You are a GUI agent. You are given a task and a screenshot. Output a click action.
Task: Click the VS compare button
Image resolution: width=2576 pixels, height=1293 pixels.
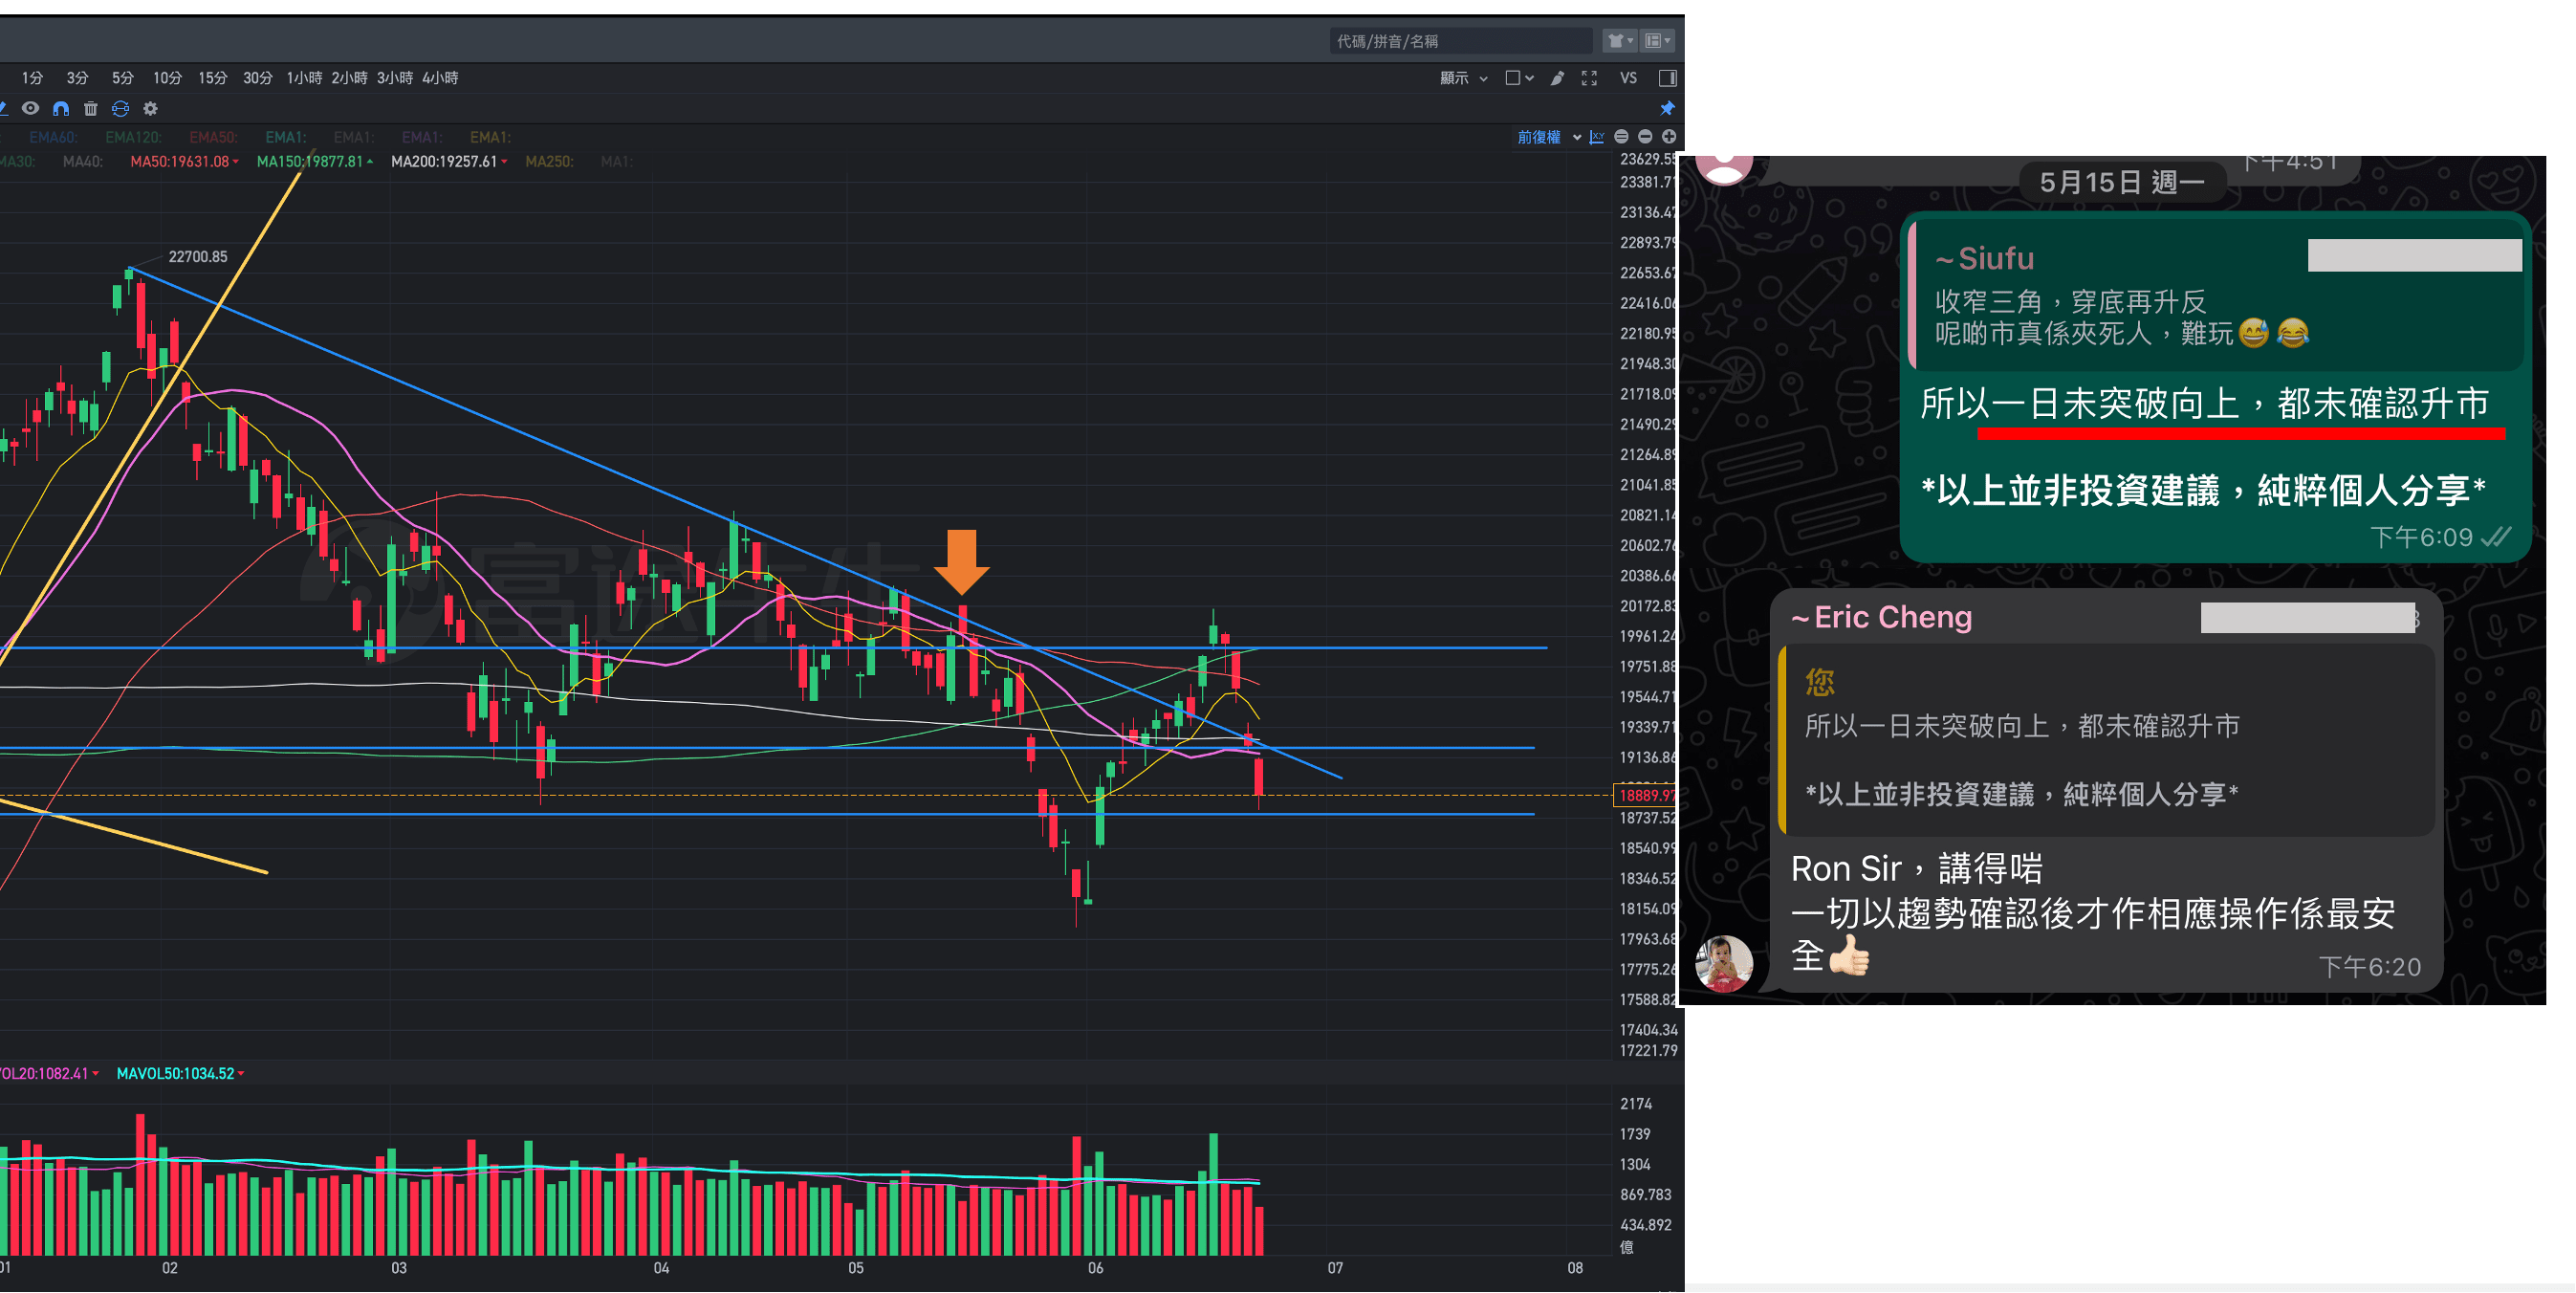(1628, 78)
